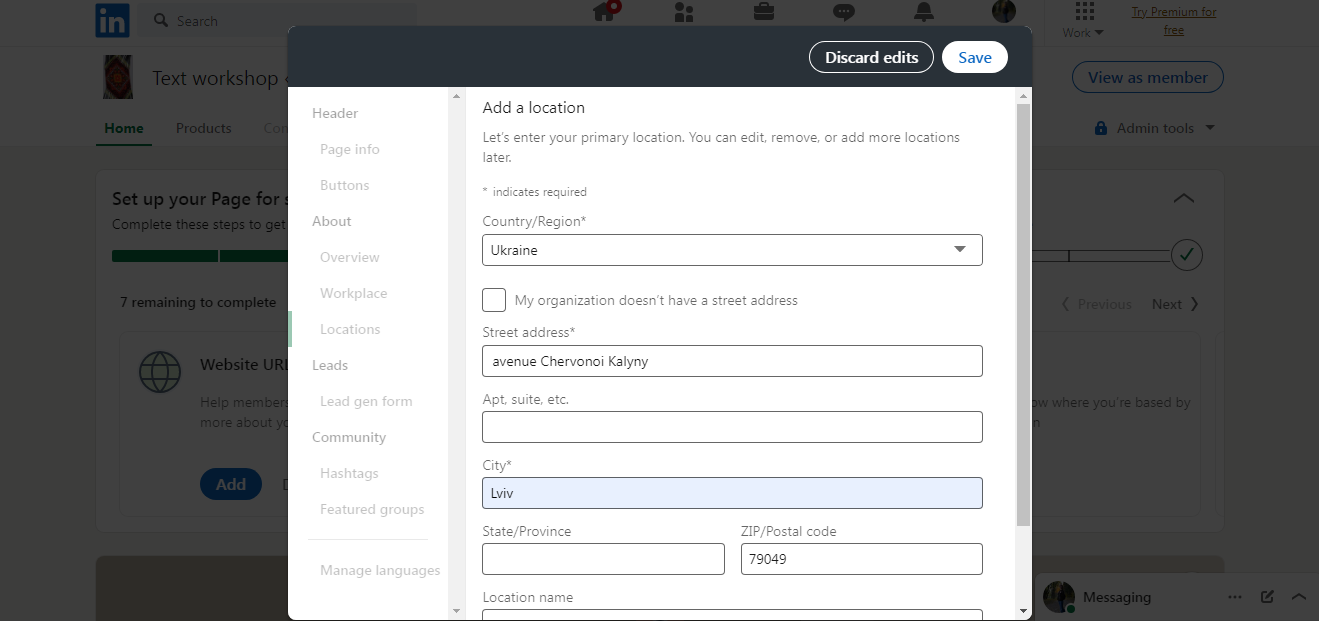
Task: Open Buttons in the sidebar
Action: 345,185
